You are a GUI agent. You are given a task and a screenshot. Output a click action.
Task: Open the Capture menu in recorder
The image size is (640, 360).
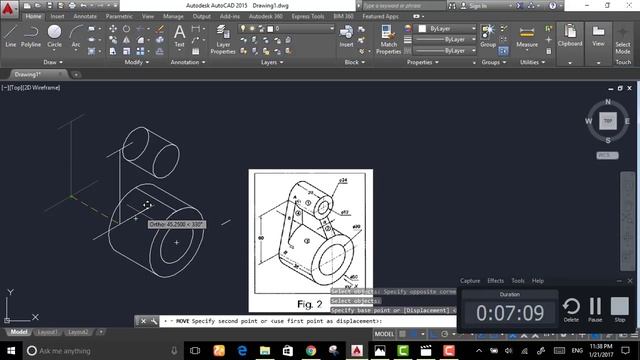[470, 281]
